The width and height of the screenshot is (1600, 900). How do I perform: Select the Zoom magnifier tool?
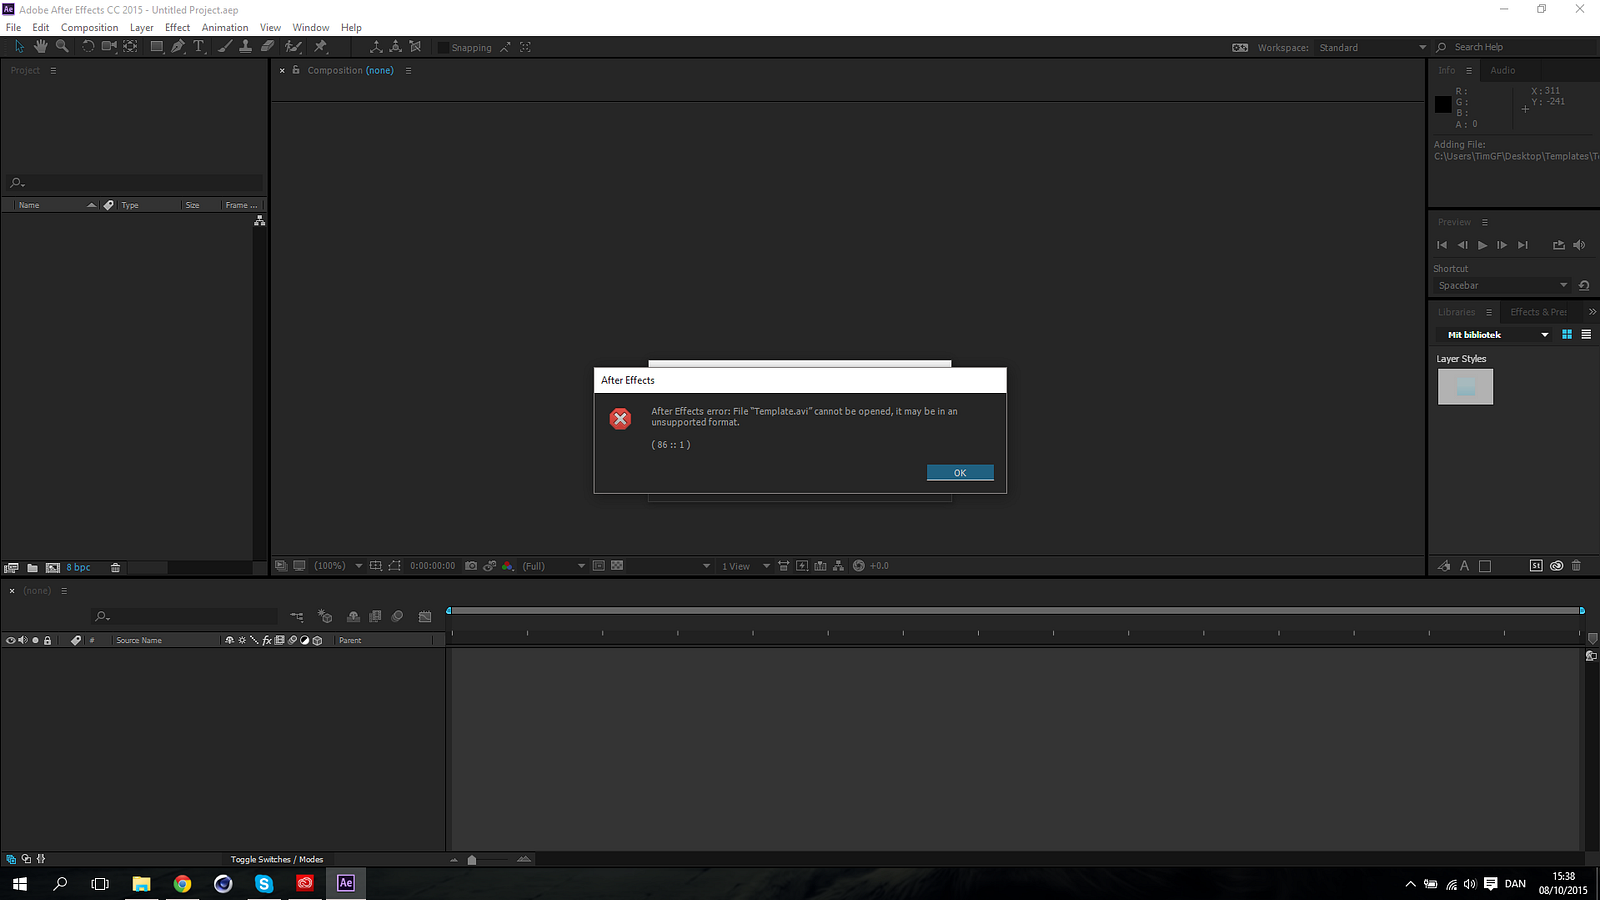pos(62,47)
